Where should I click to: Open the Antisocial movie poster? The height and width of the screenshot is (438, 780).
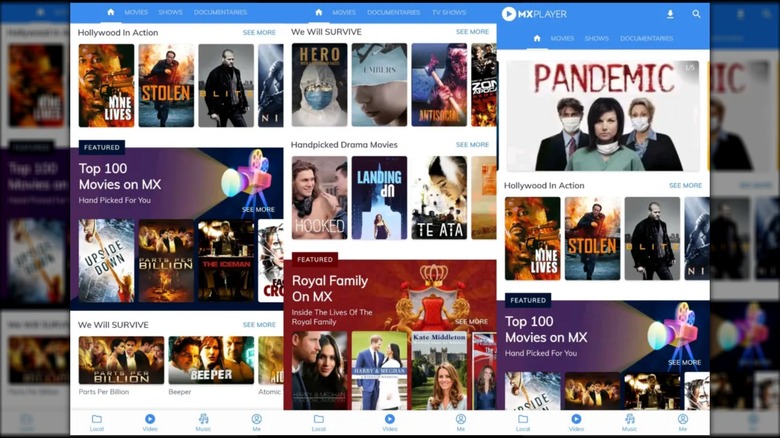pos(439,85)
